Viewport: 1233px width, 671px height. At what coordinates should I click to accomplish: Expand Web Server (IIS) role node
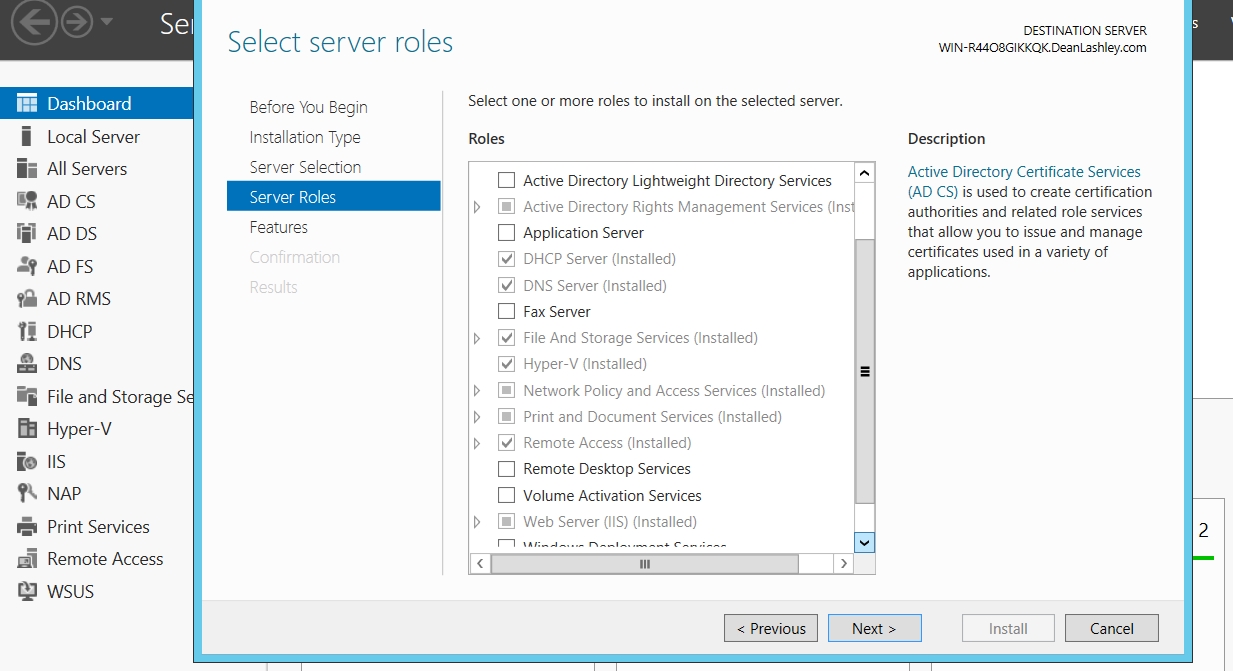[477, 521]
